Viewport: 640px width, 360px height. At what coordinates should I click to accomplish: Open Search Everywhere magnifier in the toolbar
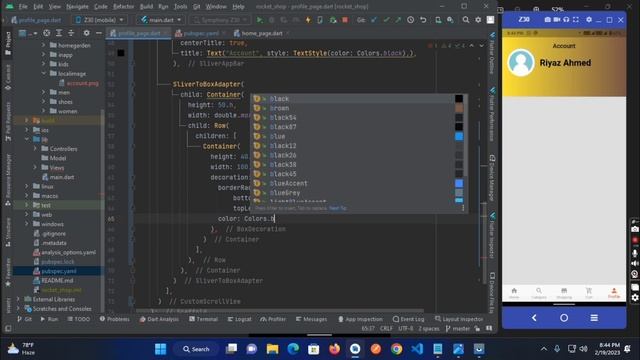465,20
